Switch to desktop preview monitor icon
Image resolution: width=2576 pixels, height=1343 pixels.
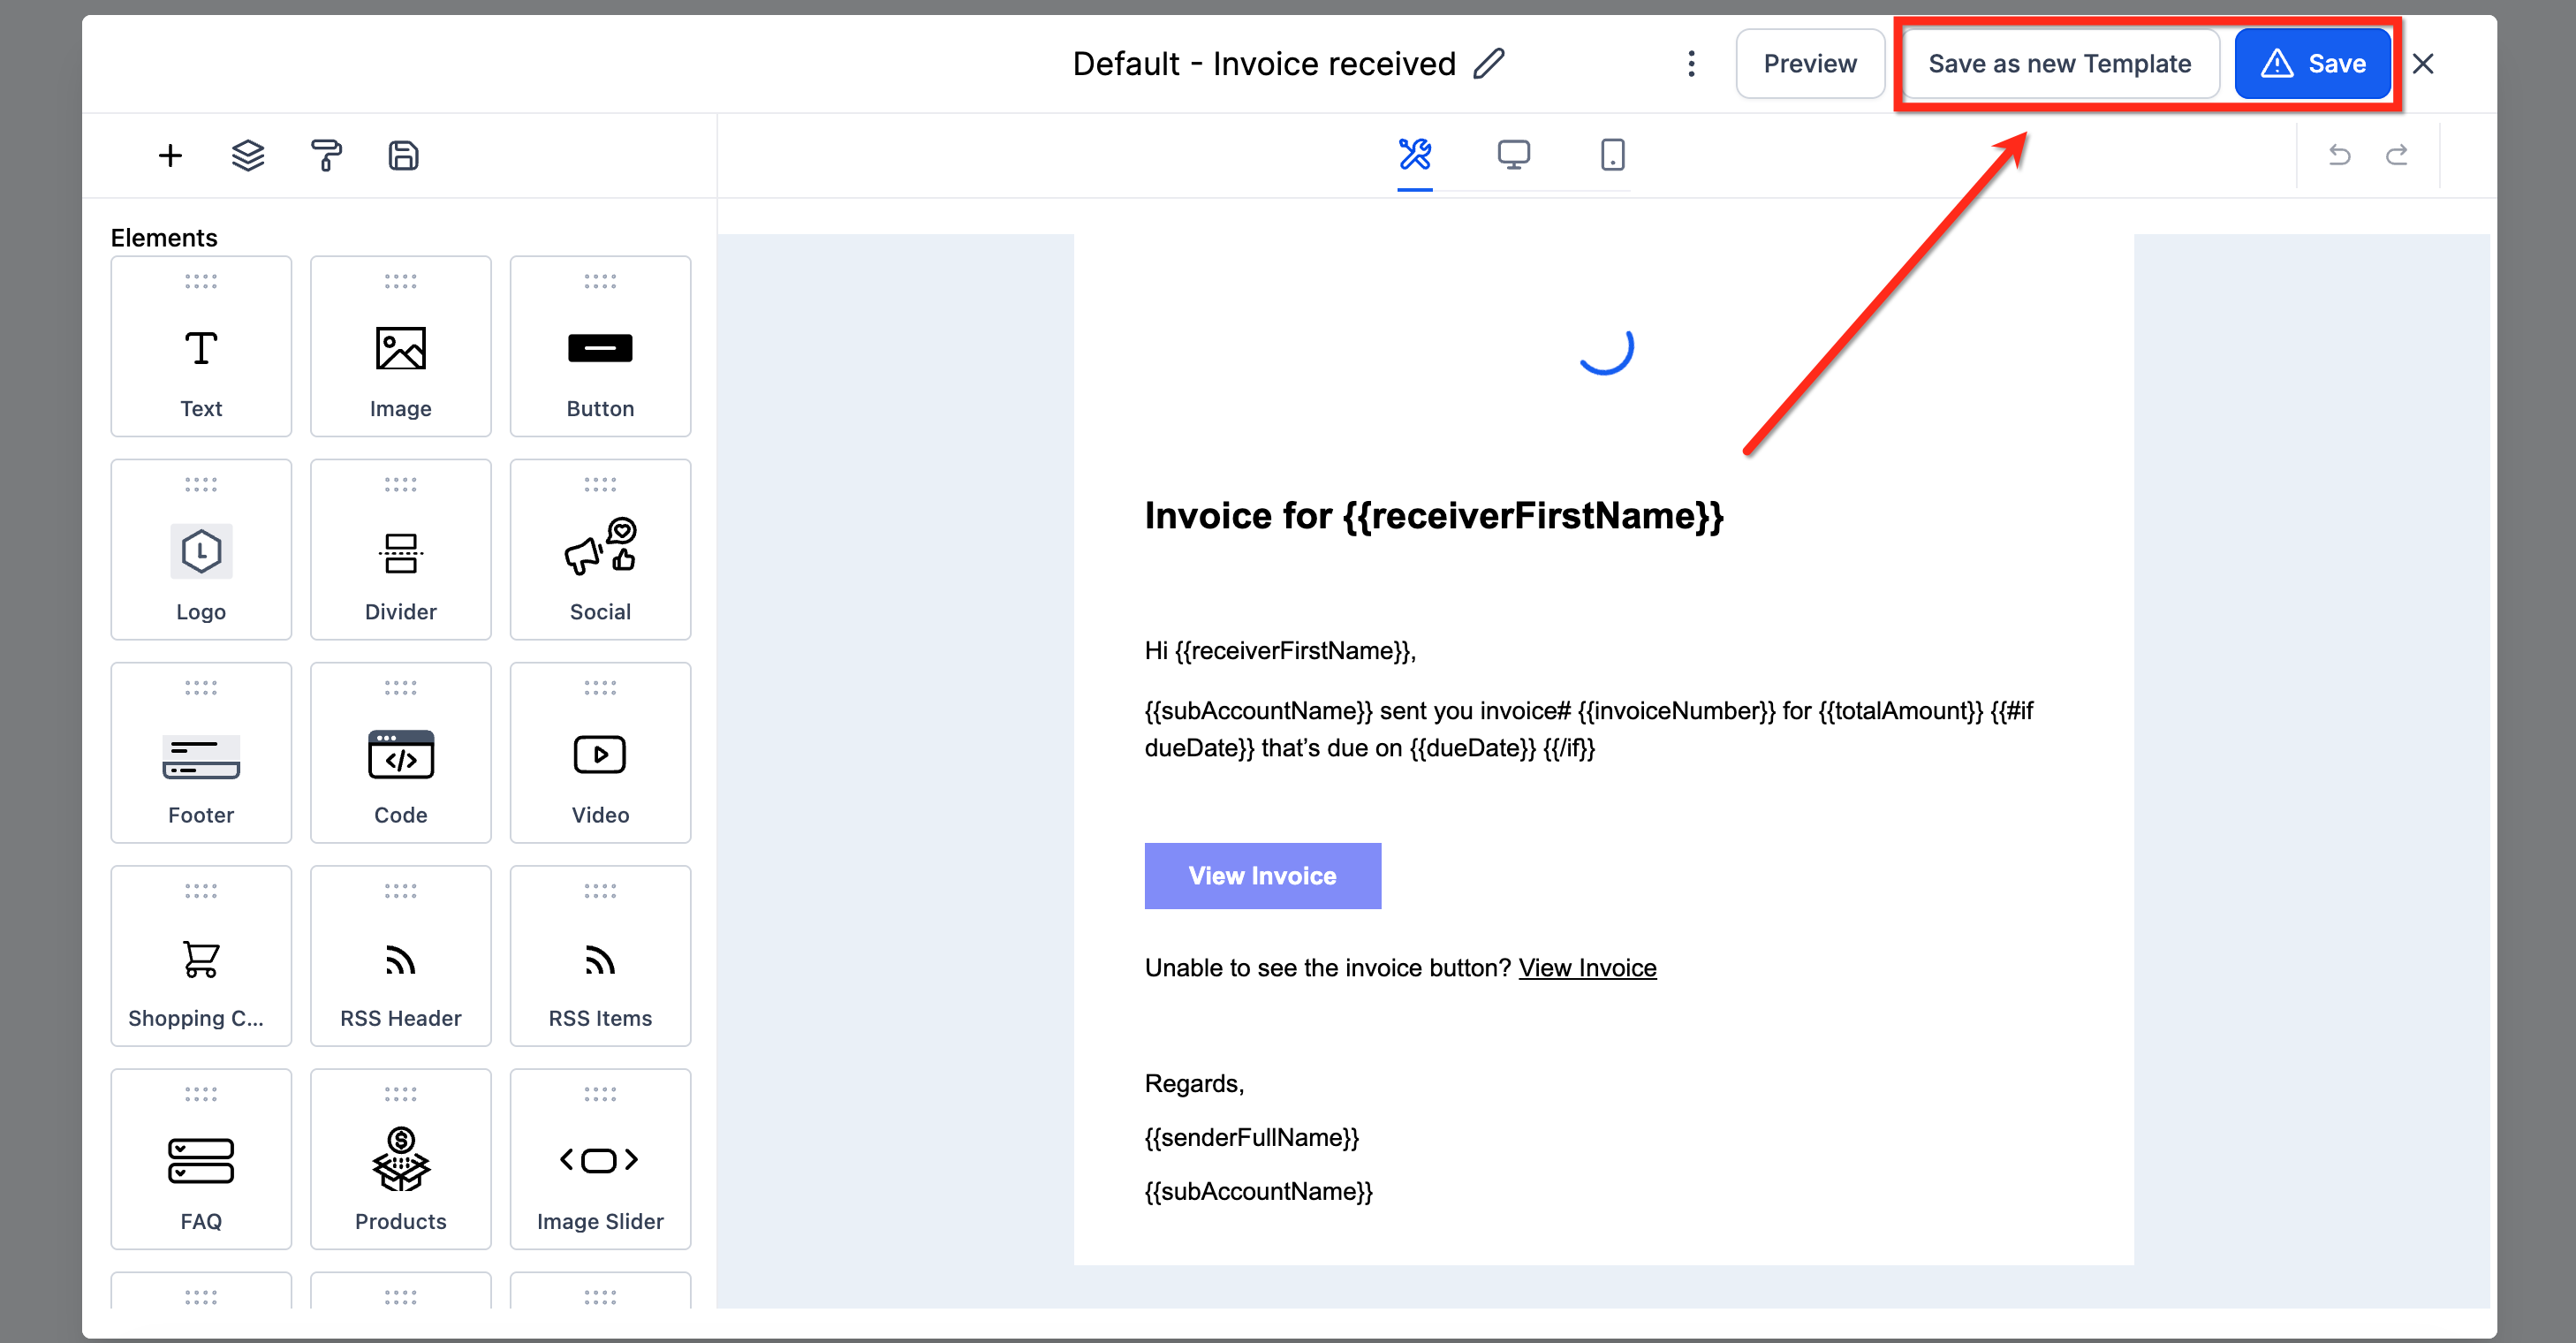point(1513,154)
